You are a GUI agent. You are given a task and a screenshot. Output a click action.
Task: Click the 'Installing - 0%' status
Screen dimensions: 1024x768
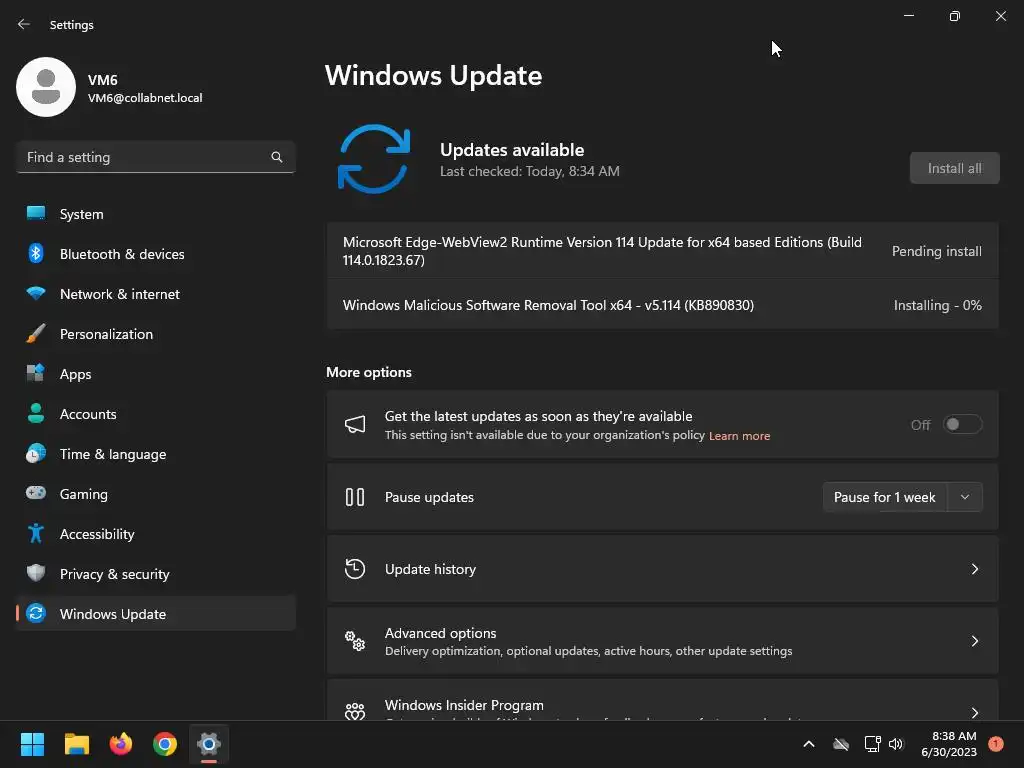click(937, 305)
